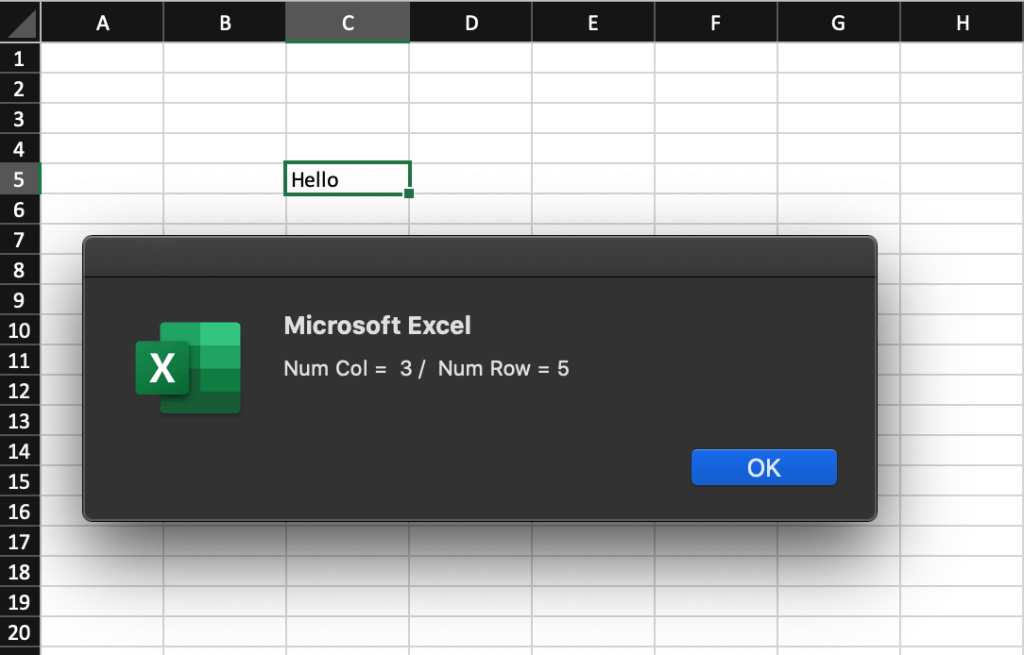This screenshot has width=1024, height=655.
Task: Click the fill handle of cell C5
Action: point(409,193)
